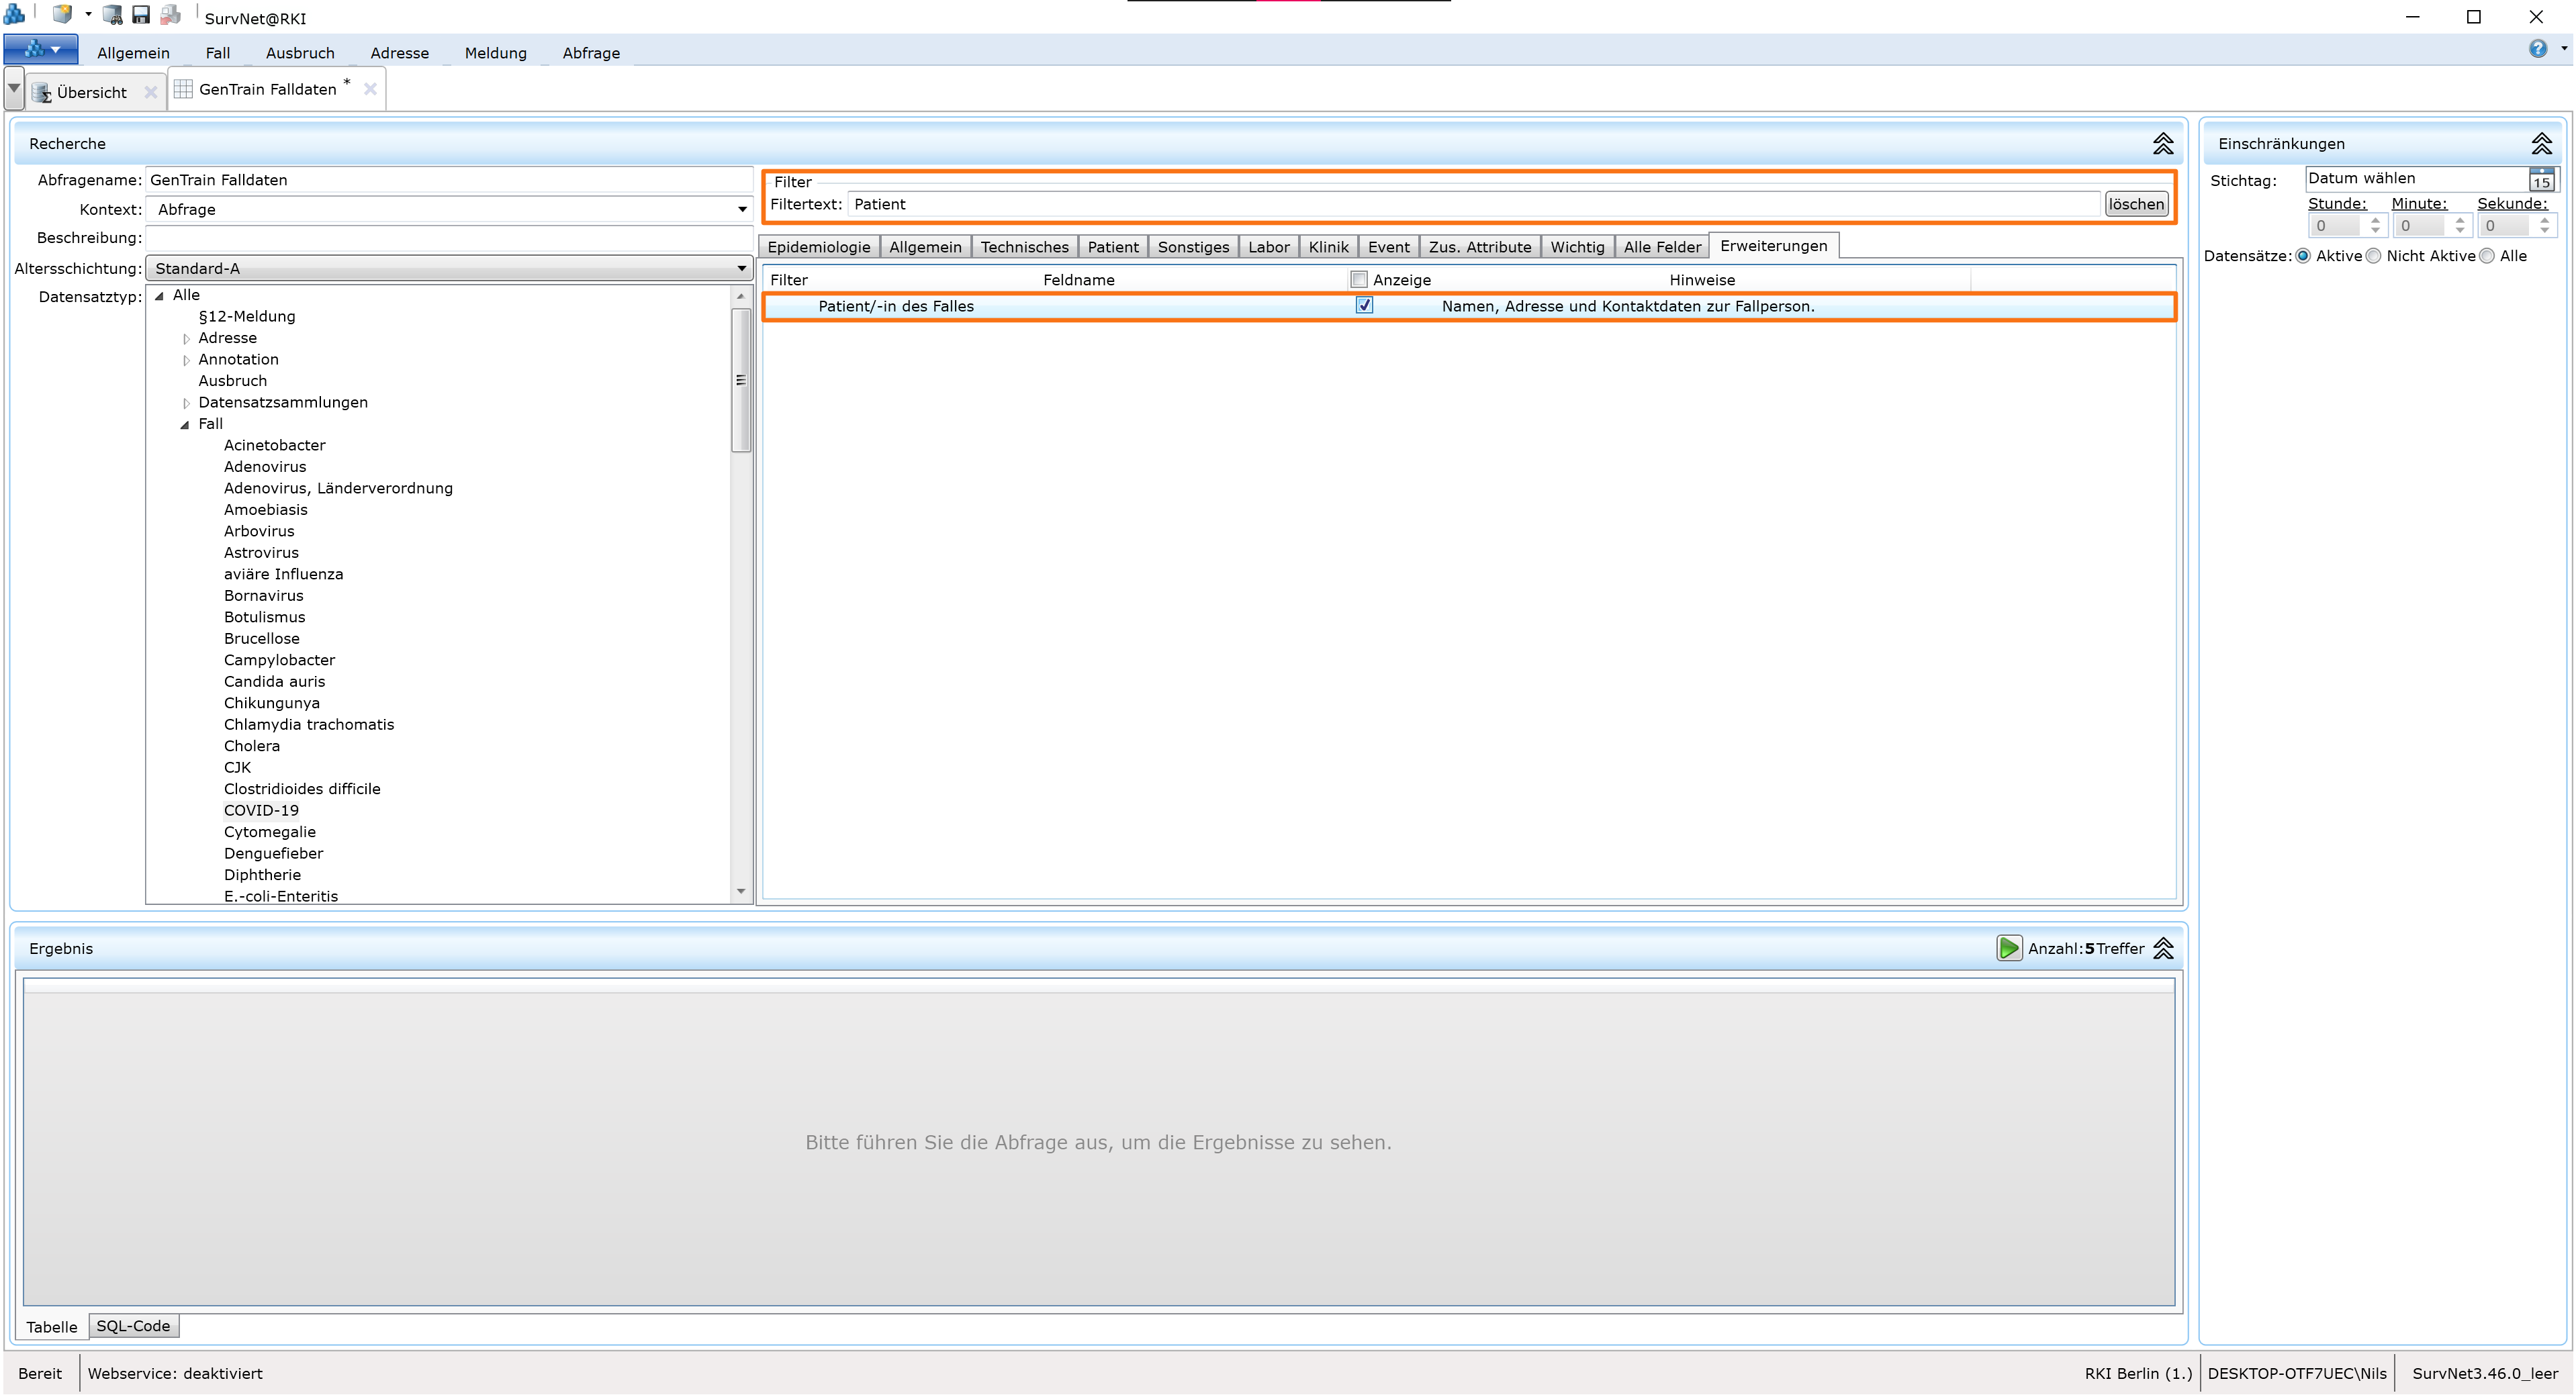Click the floppy disk save icon

click(141, 15)
